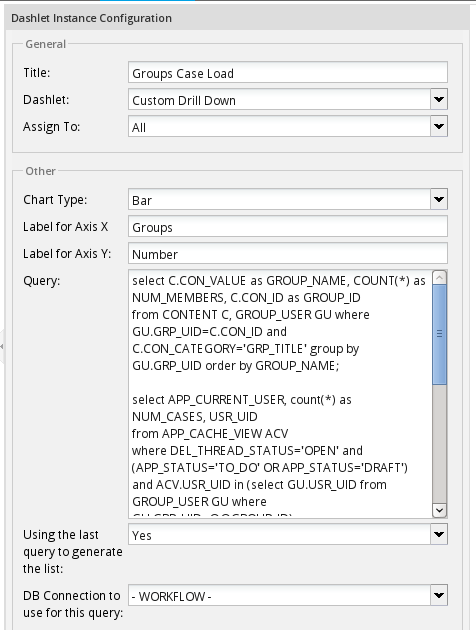Click the Yes value combo field
Screen dimensions: 476x630
pyautogui.click(x=280, y=534)
